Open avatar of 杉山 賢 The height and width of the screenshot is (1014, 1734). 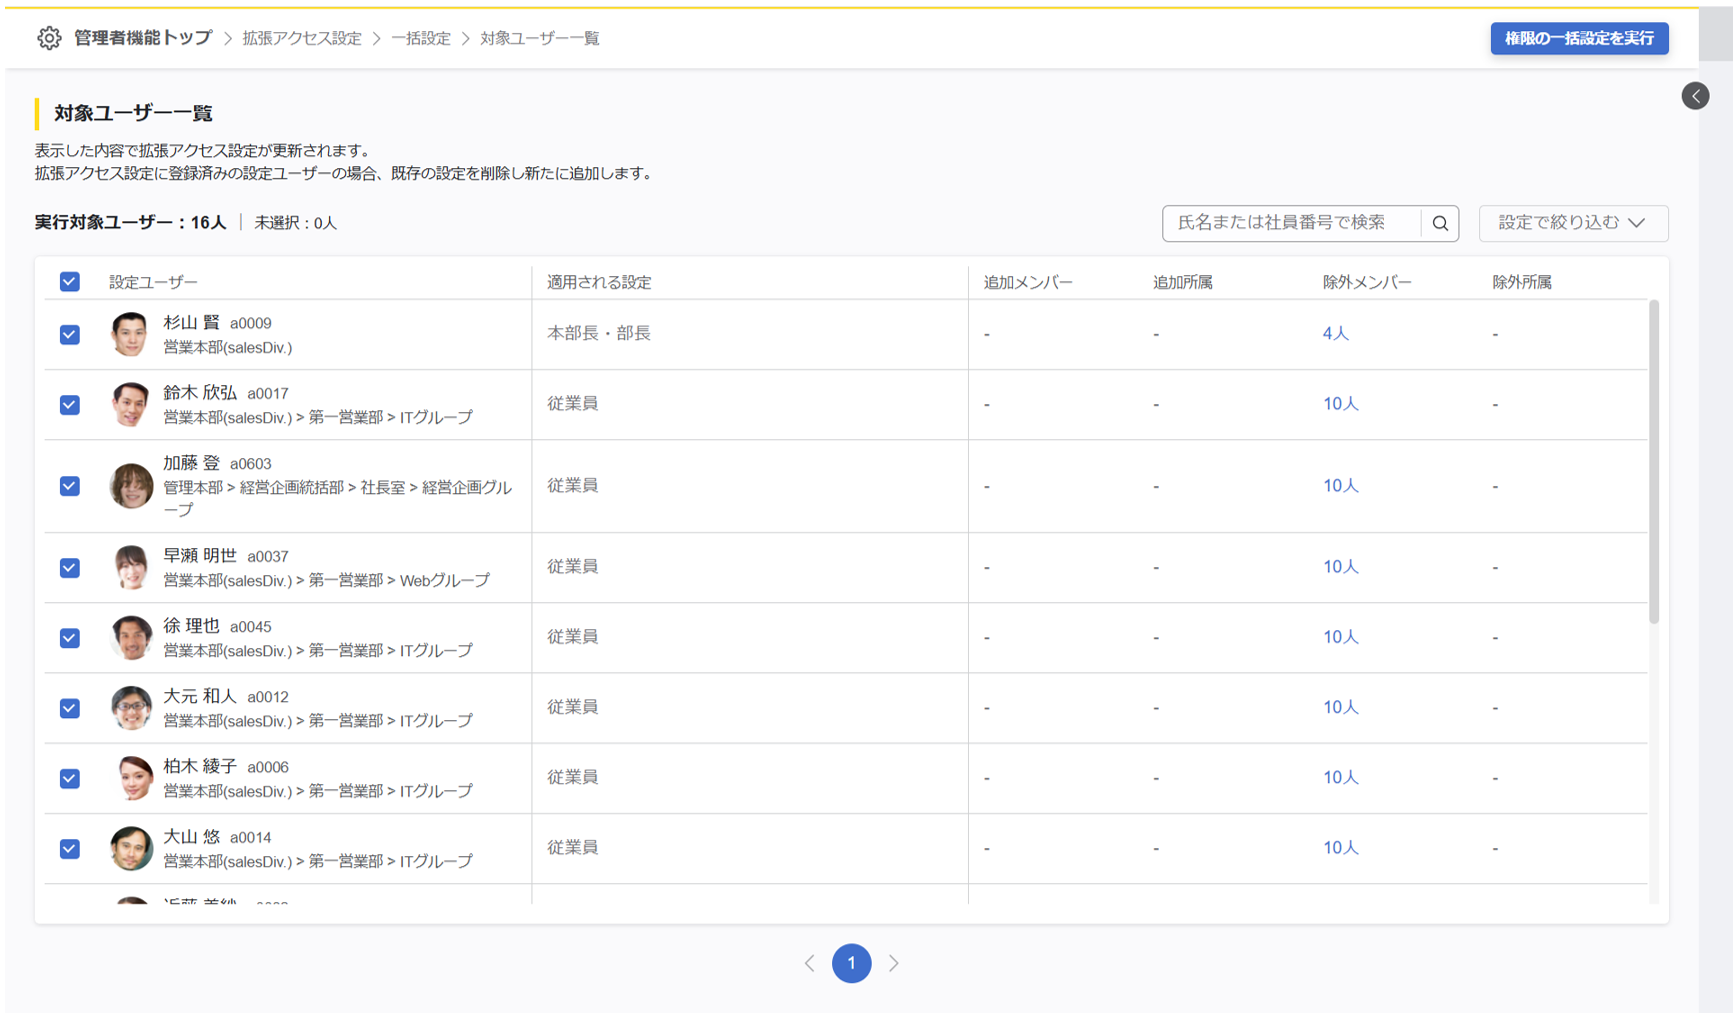[x=130, y=334]
